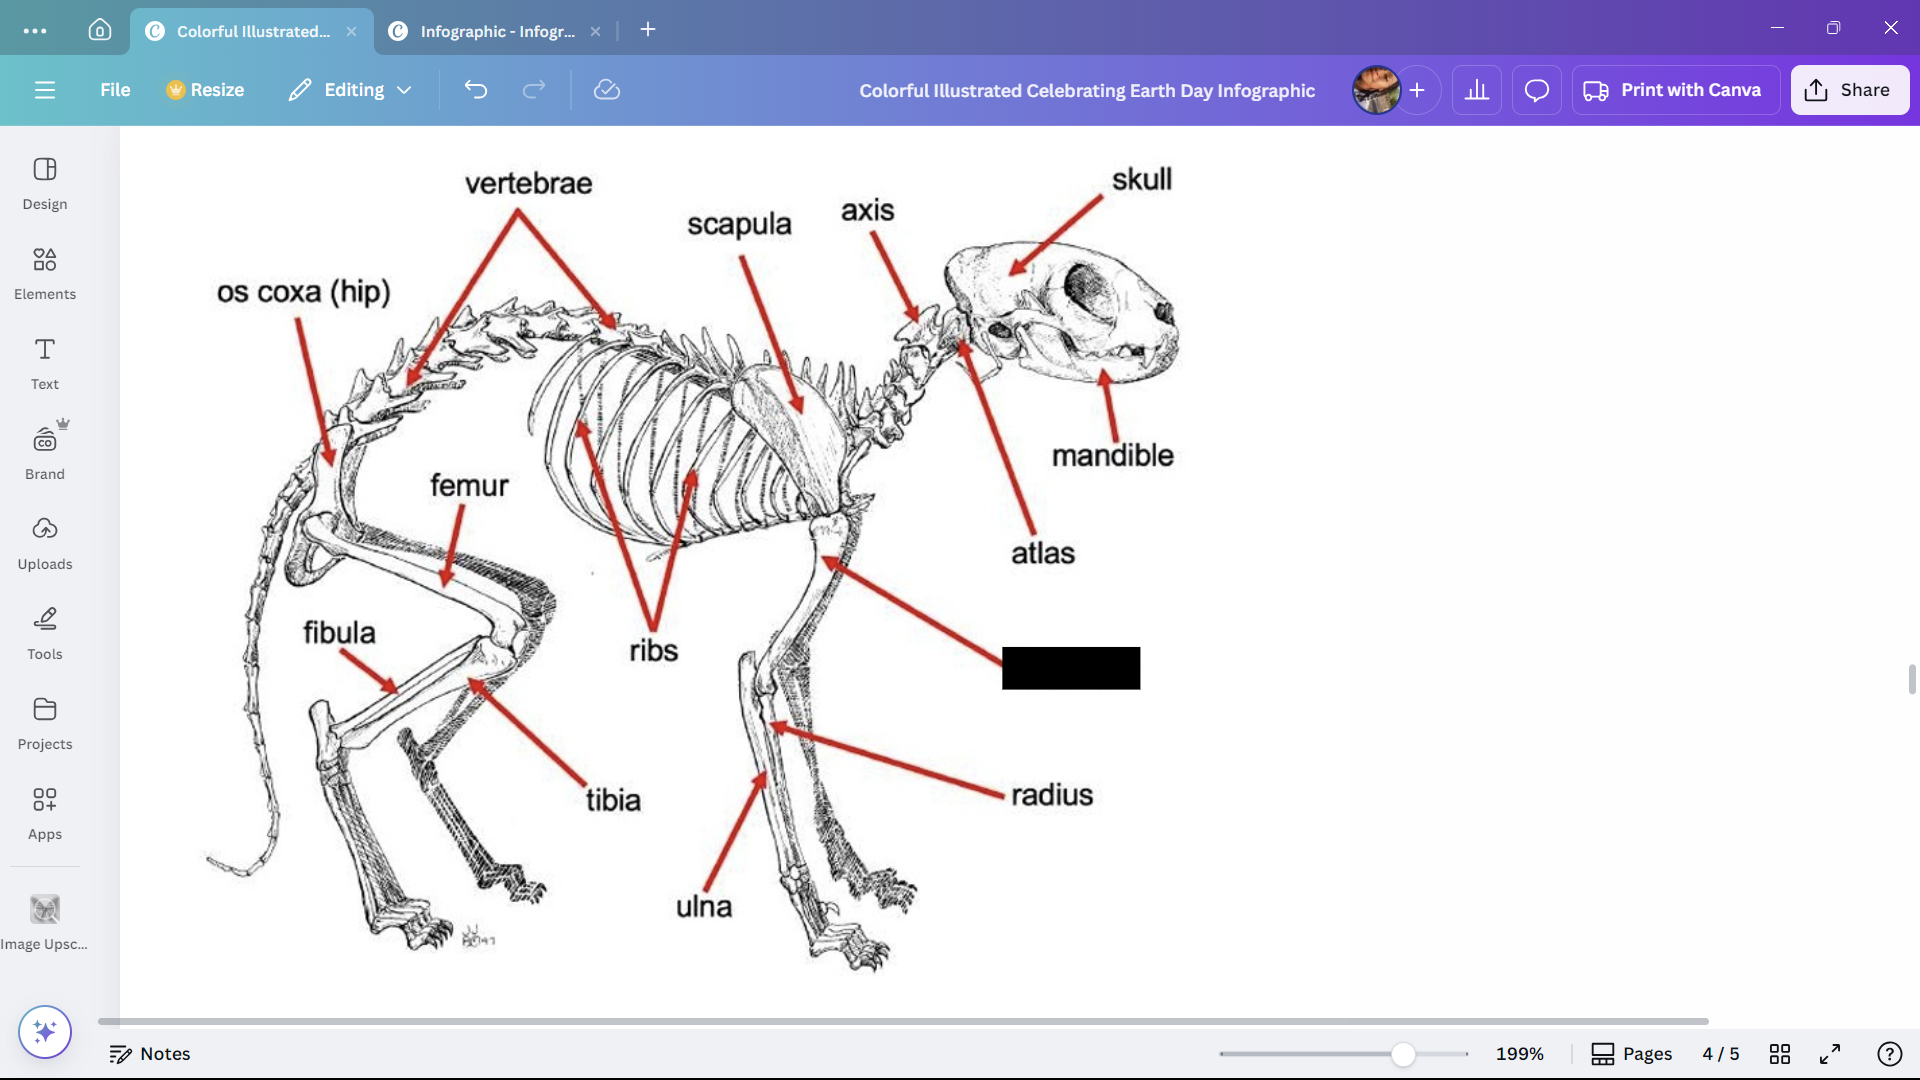Click the fibula label
This screenshot has height=1080, width=1920.
tap(339, 633)
